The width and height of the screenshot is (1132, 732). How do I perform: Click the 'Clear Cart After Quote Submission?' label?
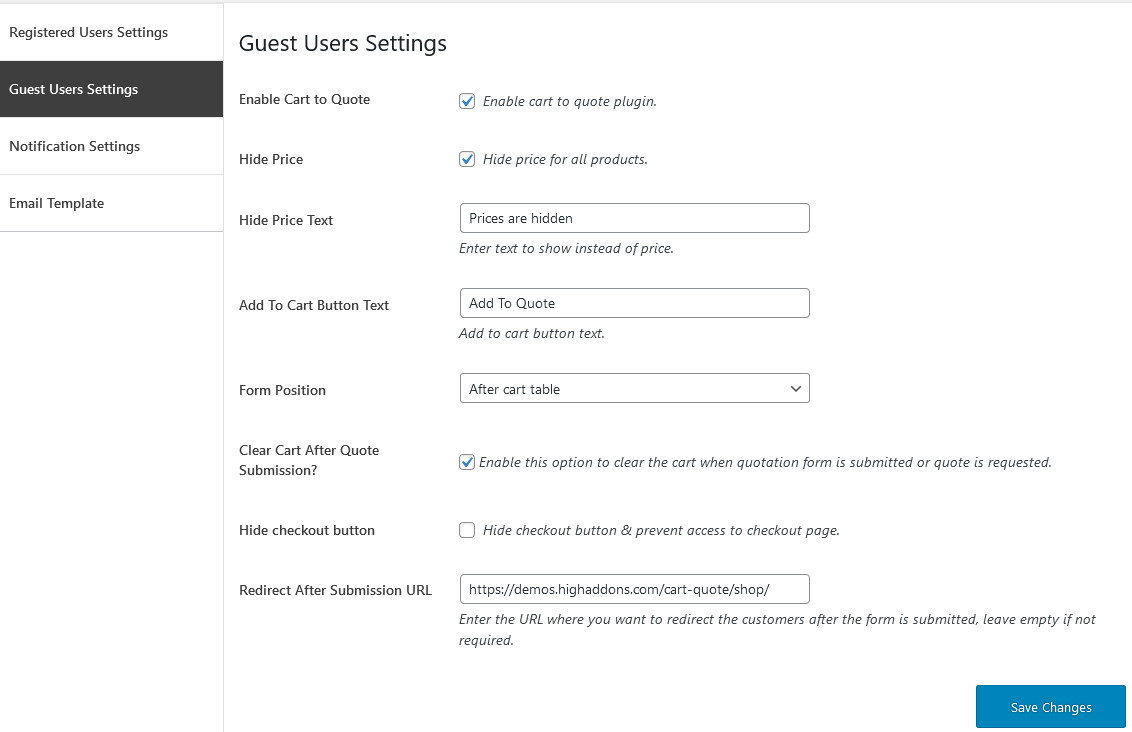(x=309, y=460)
